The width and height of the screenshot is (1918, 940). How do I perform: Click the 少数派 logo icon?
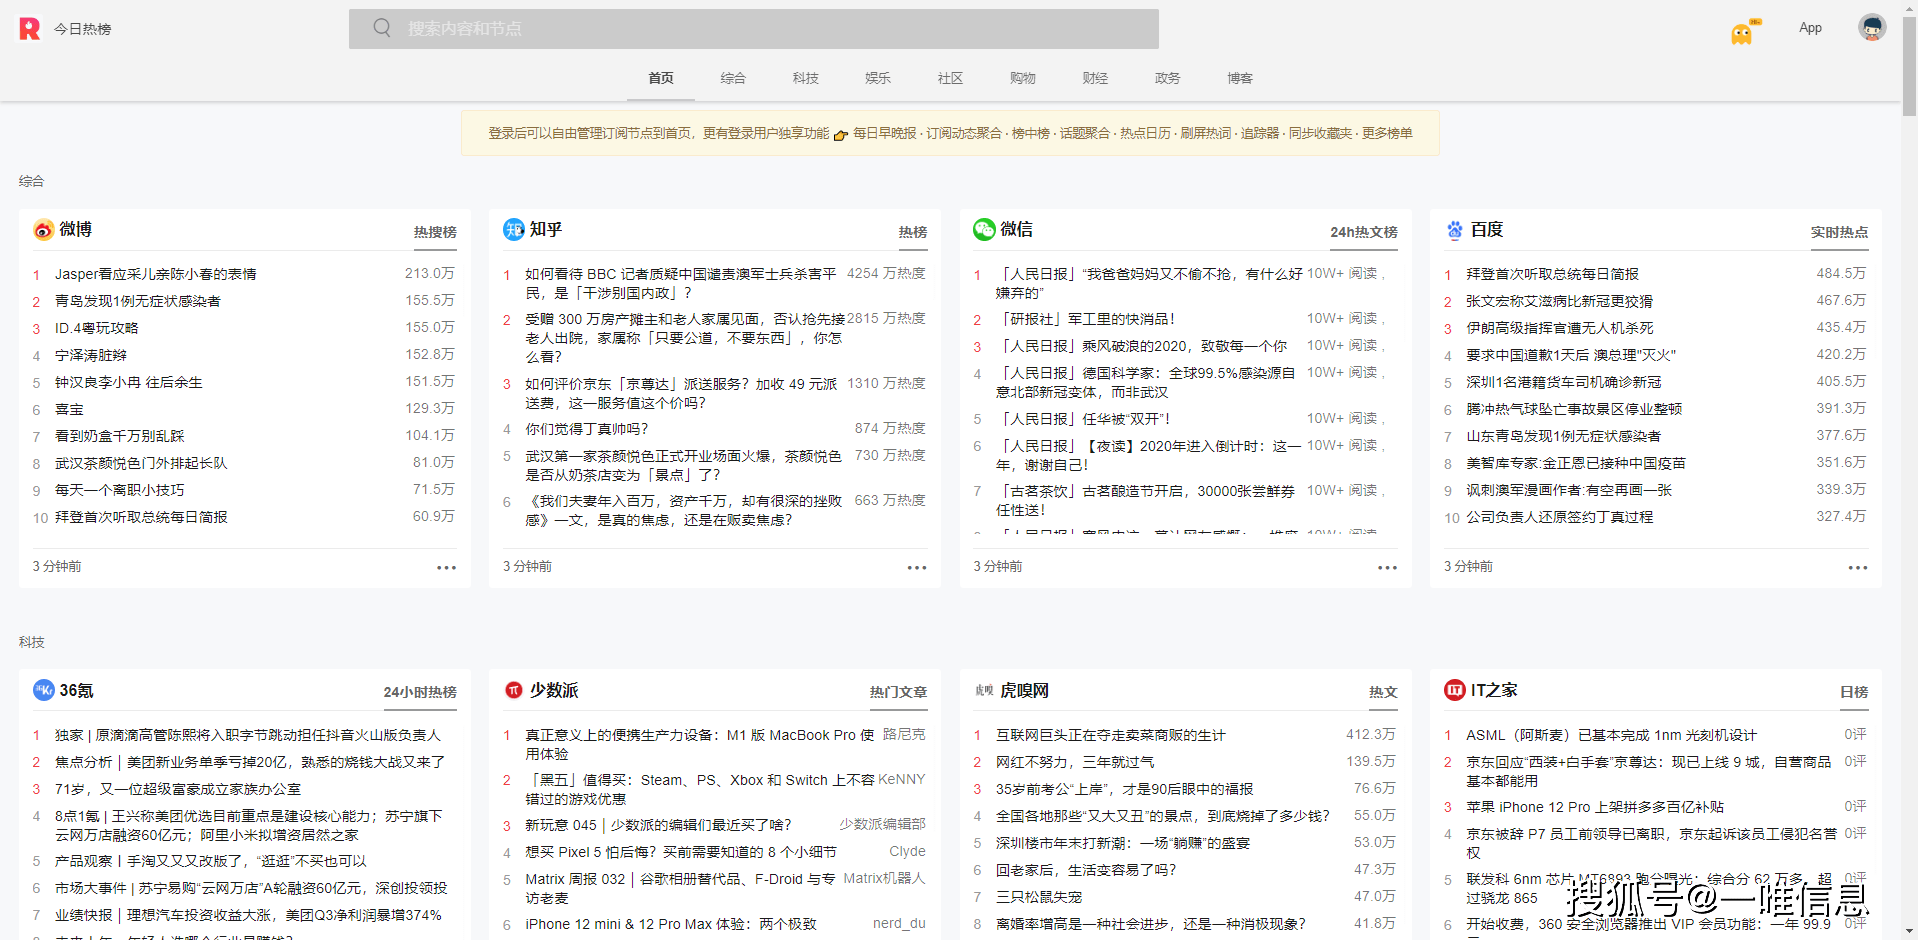point(514,690)
